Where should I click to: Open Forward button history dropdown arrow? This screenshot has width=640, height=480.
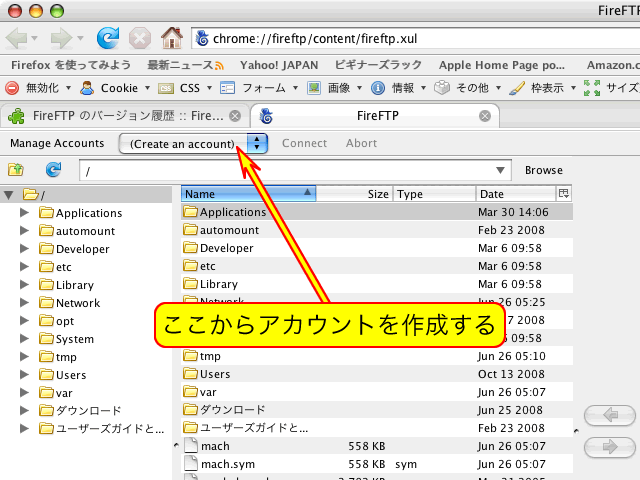tap(80, 38)
